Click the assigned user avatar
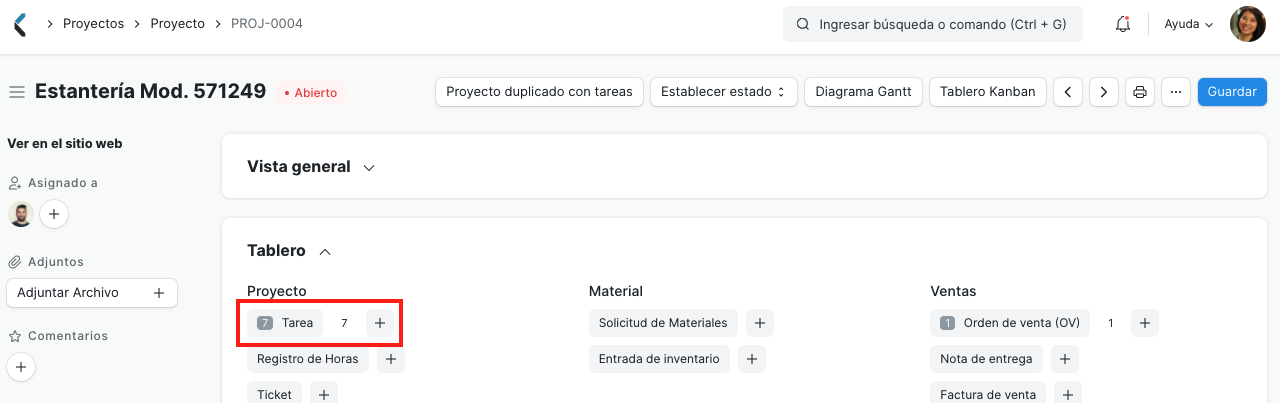 click(x=21, y=214)
